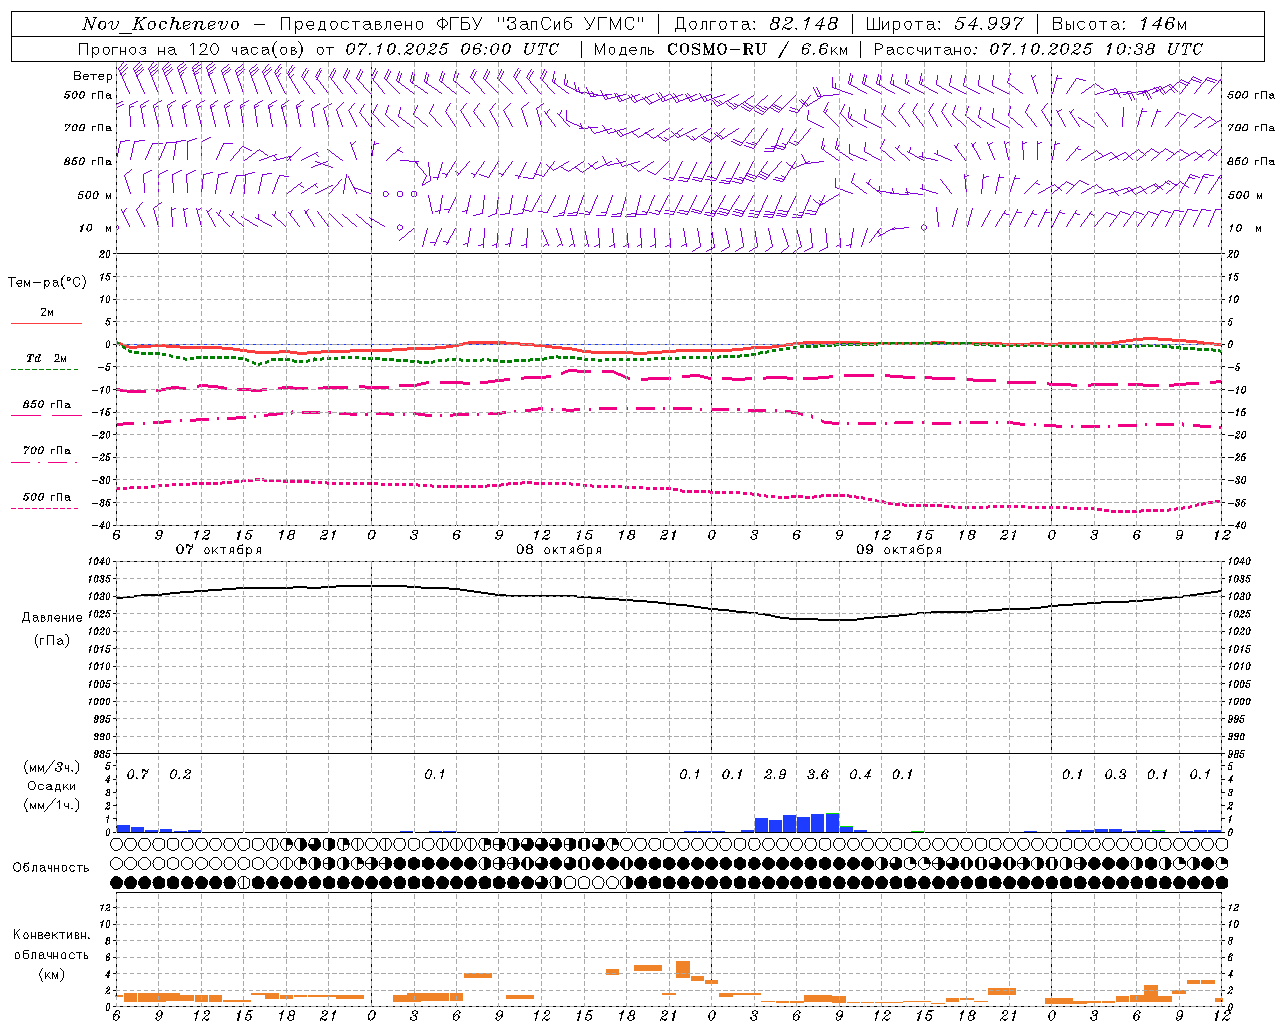Click the Давление pressure panel label
This screenshot has height=1024, width=1280.
point(52,618)
